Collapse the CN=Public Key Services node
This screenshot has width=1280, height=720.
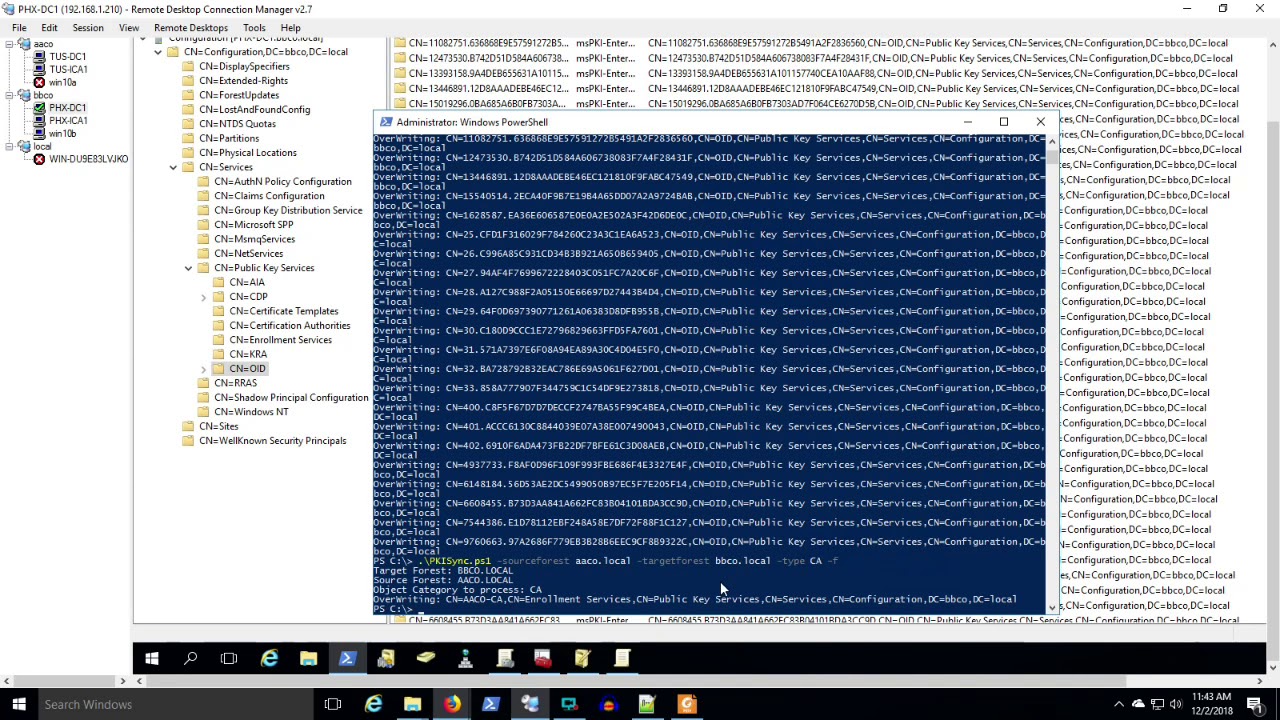pyautogui.click(x=188, y=268)
